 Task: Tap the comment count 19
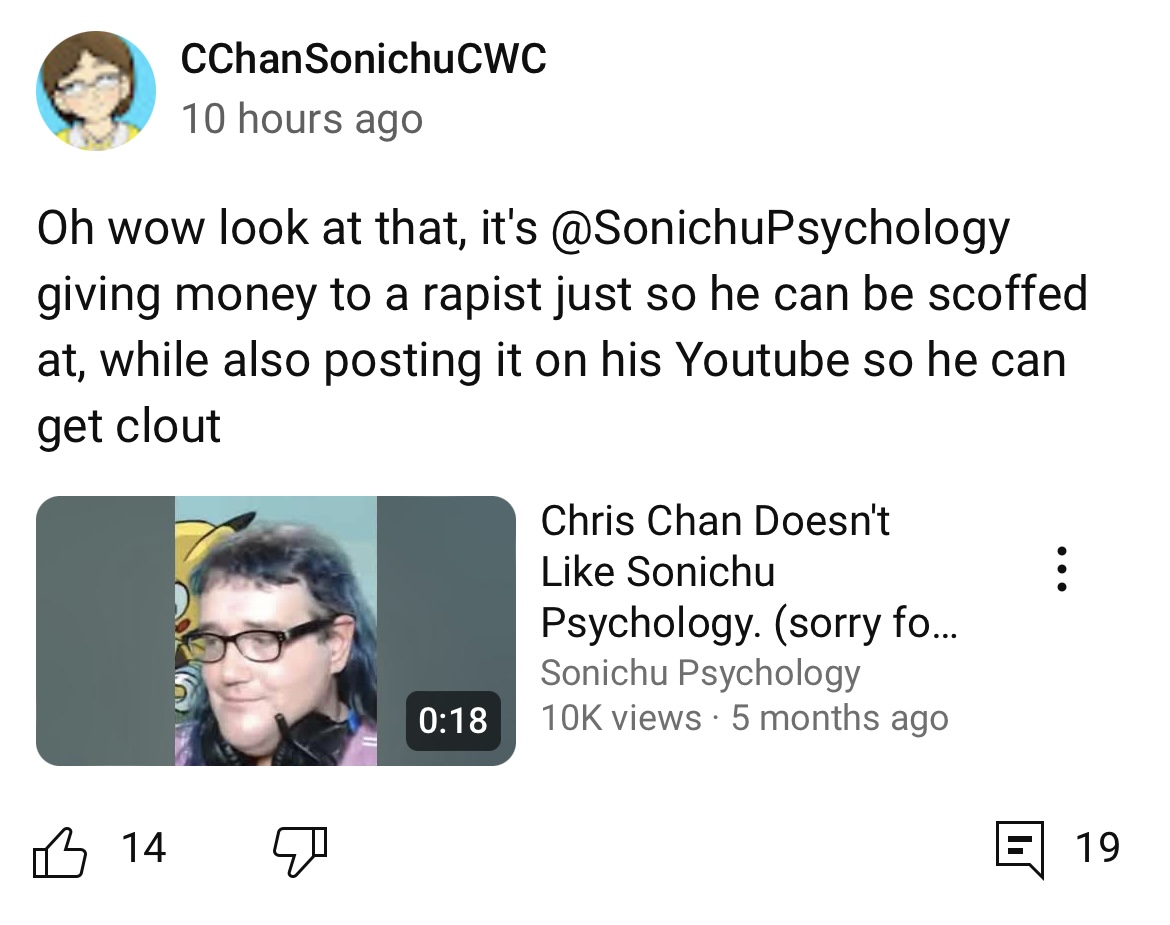coord(1098,848)
